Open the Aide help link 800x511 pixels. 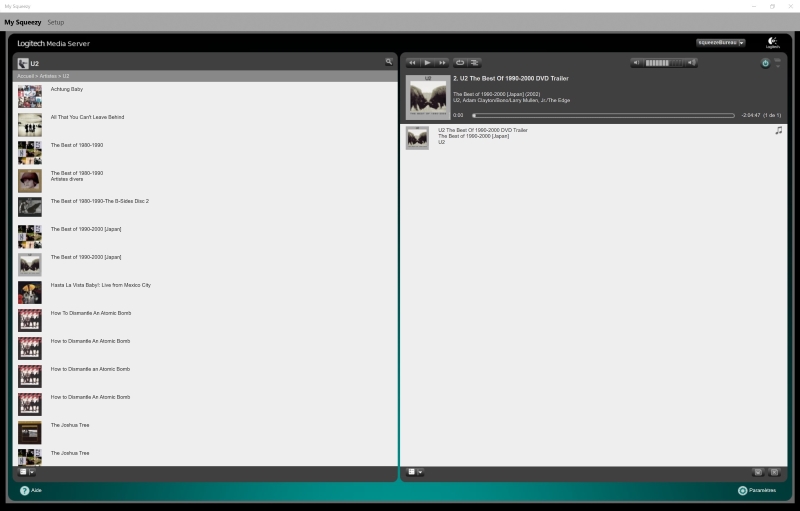point(31,491)
